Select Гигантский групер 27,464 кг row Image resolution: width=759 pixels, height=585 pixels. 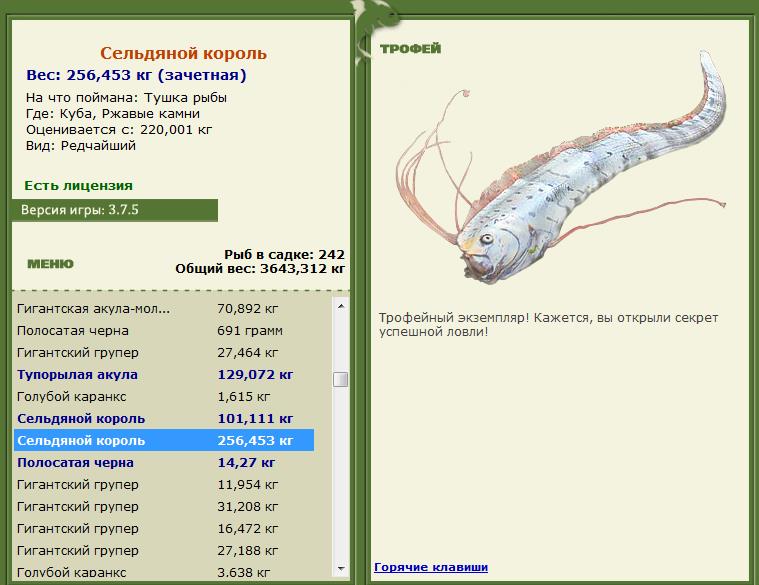coord(164,353)
